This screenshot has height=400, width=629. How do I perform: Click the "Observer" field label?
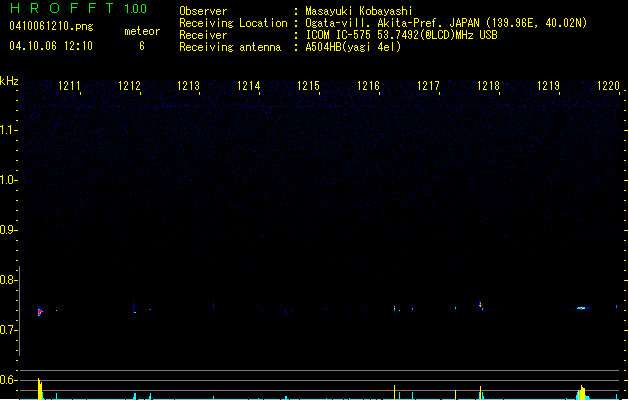click(x=203, y=11)
